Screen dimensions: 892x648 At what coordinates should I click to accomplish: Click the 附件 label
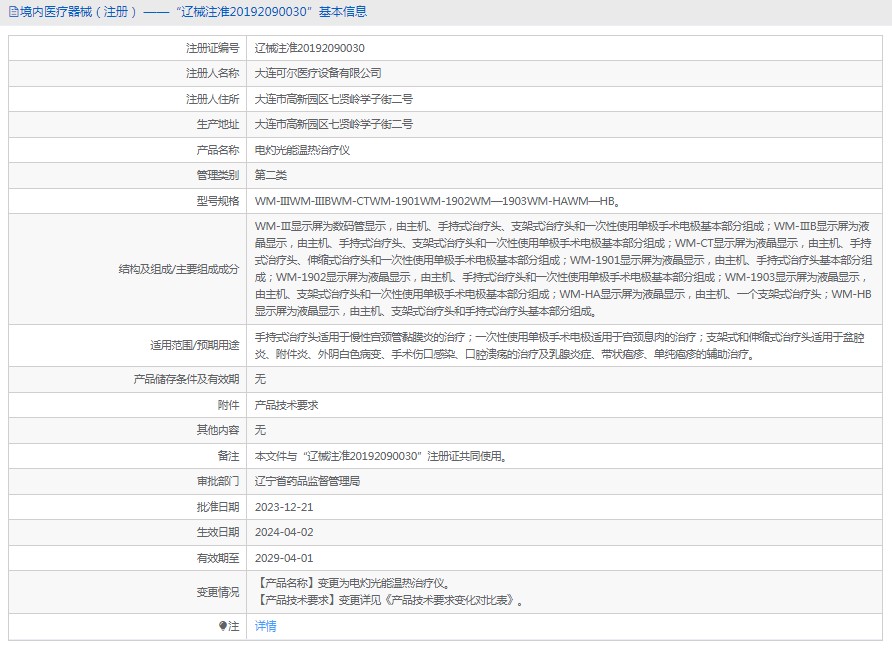228,405
